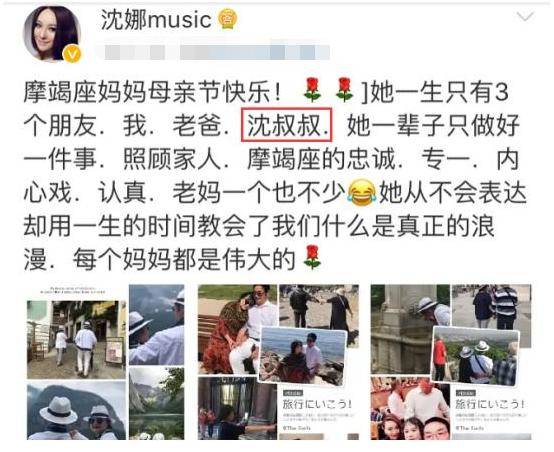554x452 pixels.
Task: Open the profile avatar of 沈娜music
Action: coord(52,34)
